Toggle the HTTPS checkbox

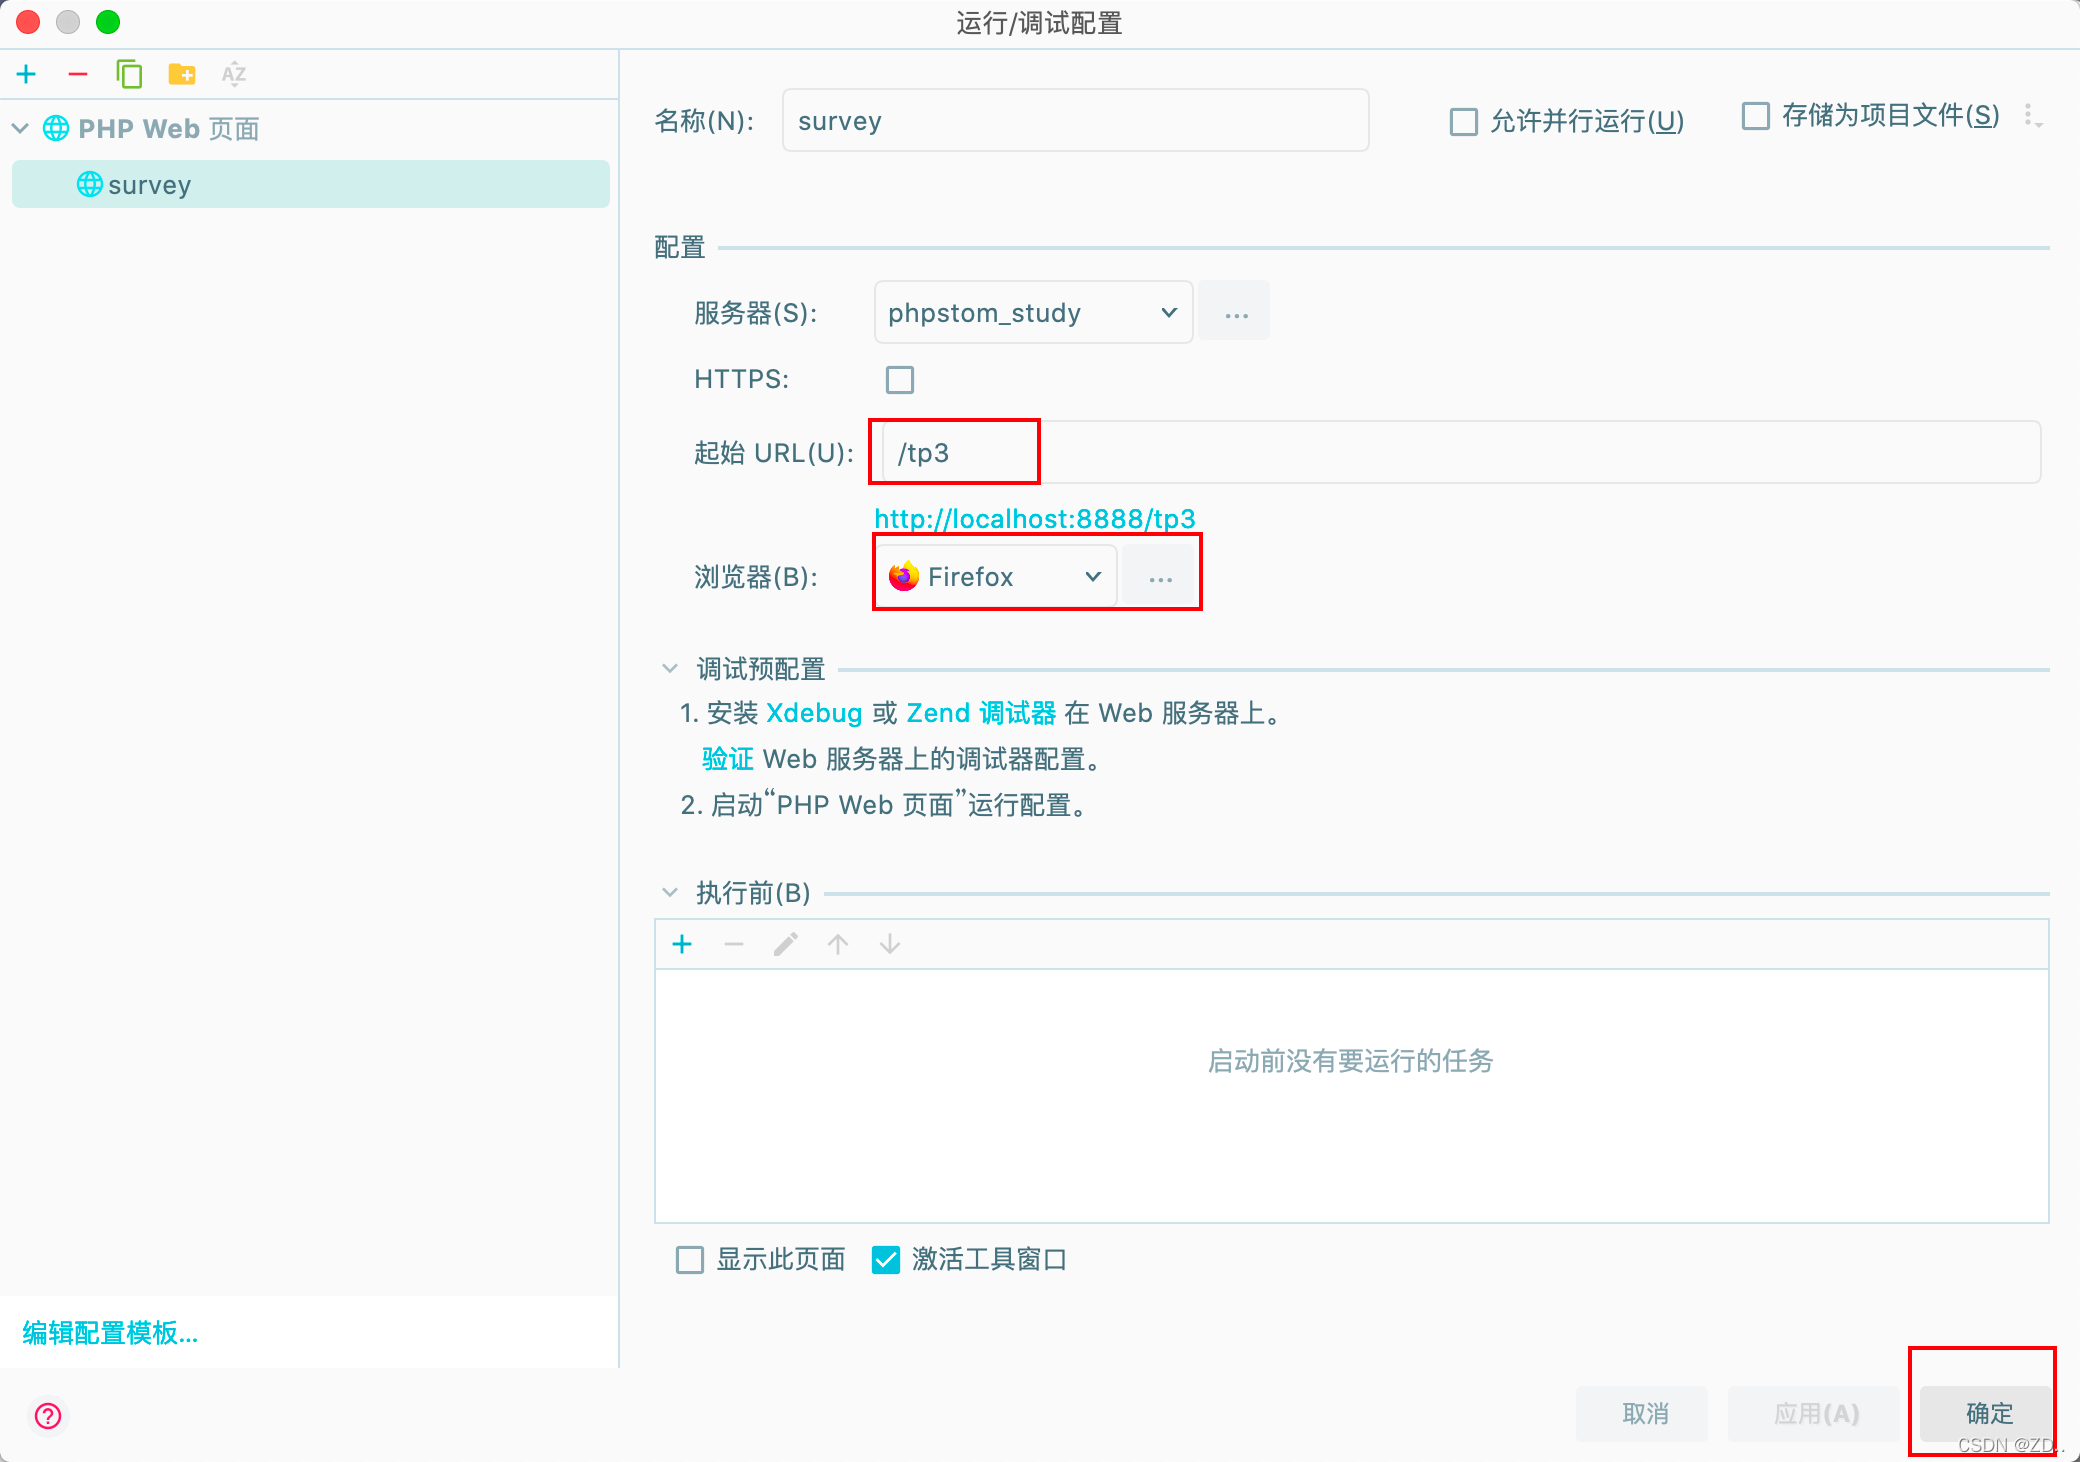[x=900, y=380]
